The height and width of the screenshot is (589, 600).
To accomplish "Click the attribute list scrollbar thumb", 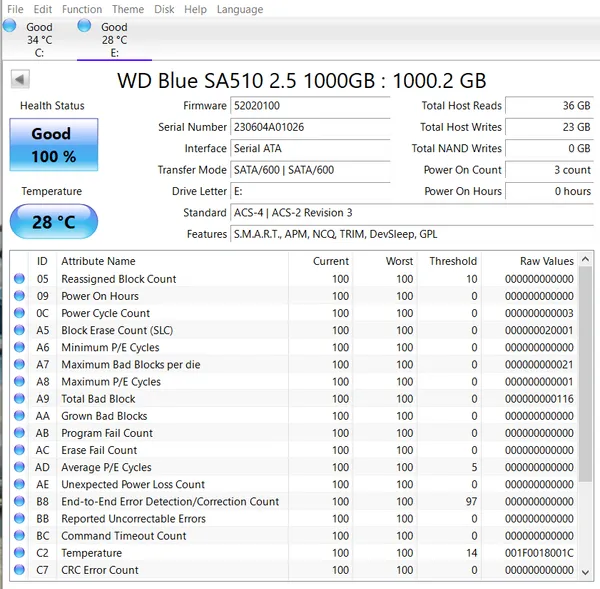I will 585,374.
